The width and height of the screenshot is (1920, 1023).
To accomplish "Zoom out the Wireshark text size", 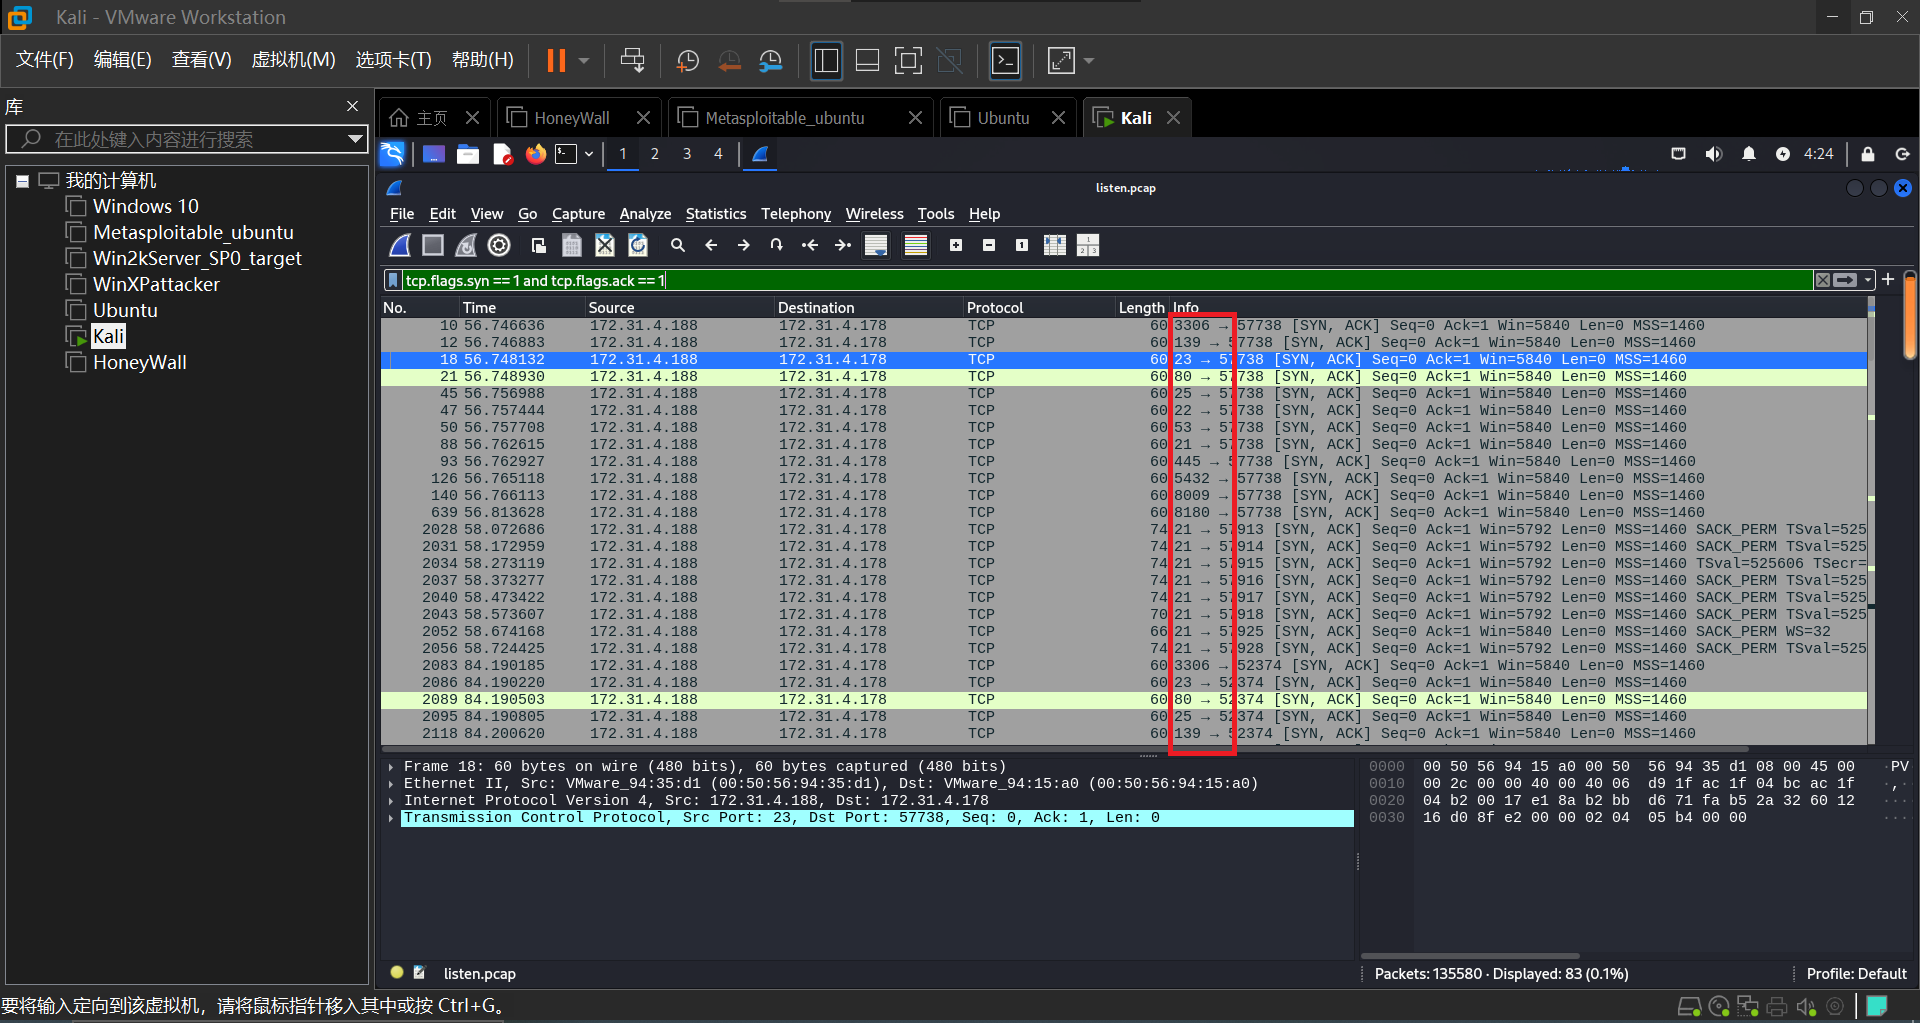I will pos(989,245).
